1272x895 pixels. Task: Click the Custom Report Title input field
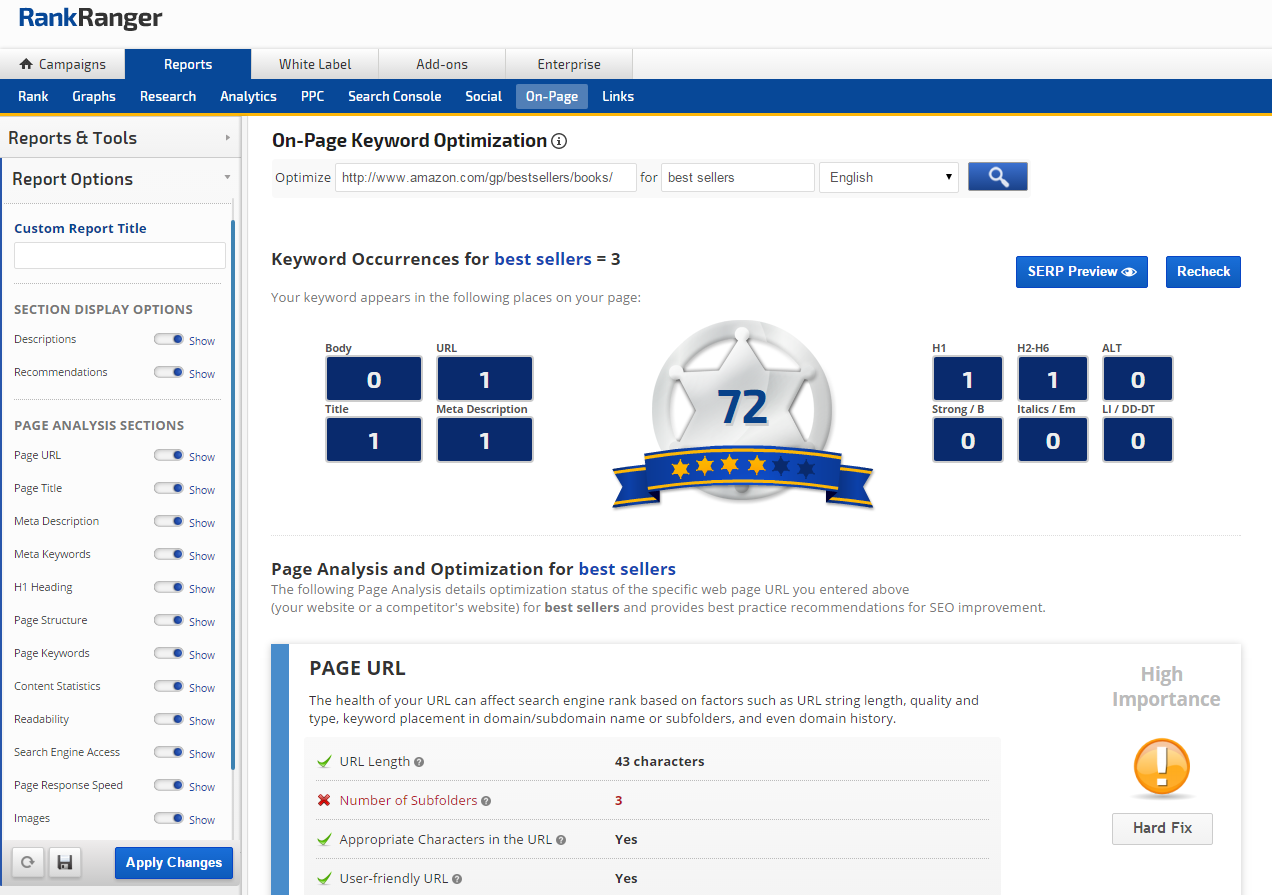(x=120, y=256)
